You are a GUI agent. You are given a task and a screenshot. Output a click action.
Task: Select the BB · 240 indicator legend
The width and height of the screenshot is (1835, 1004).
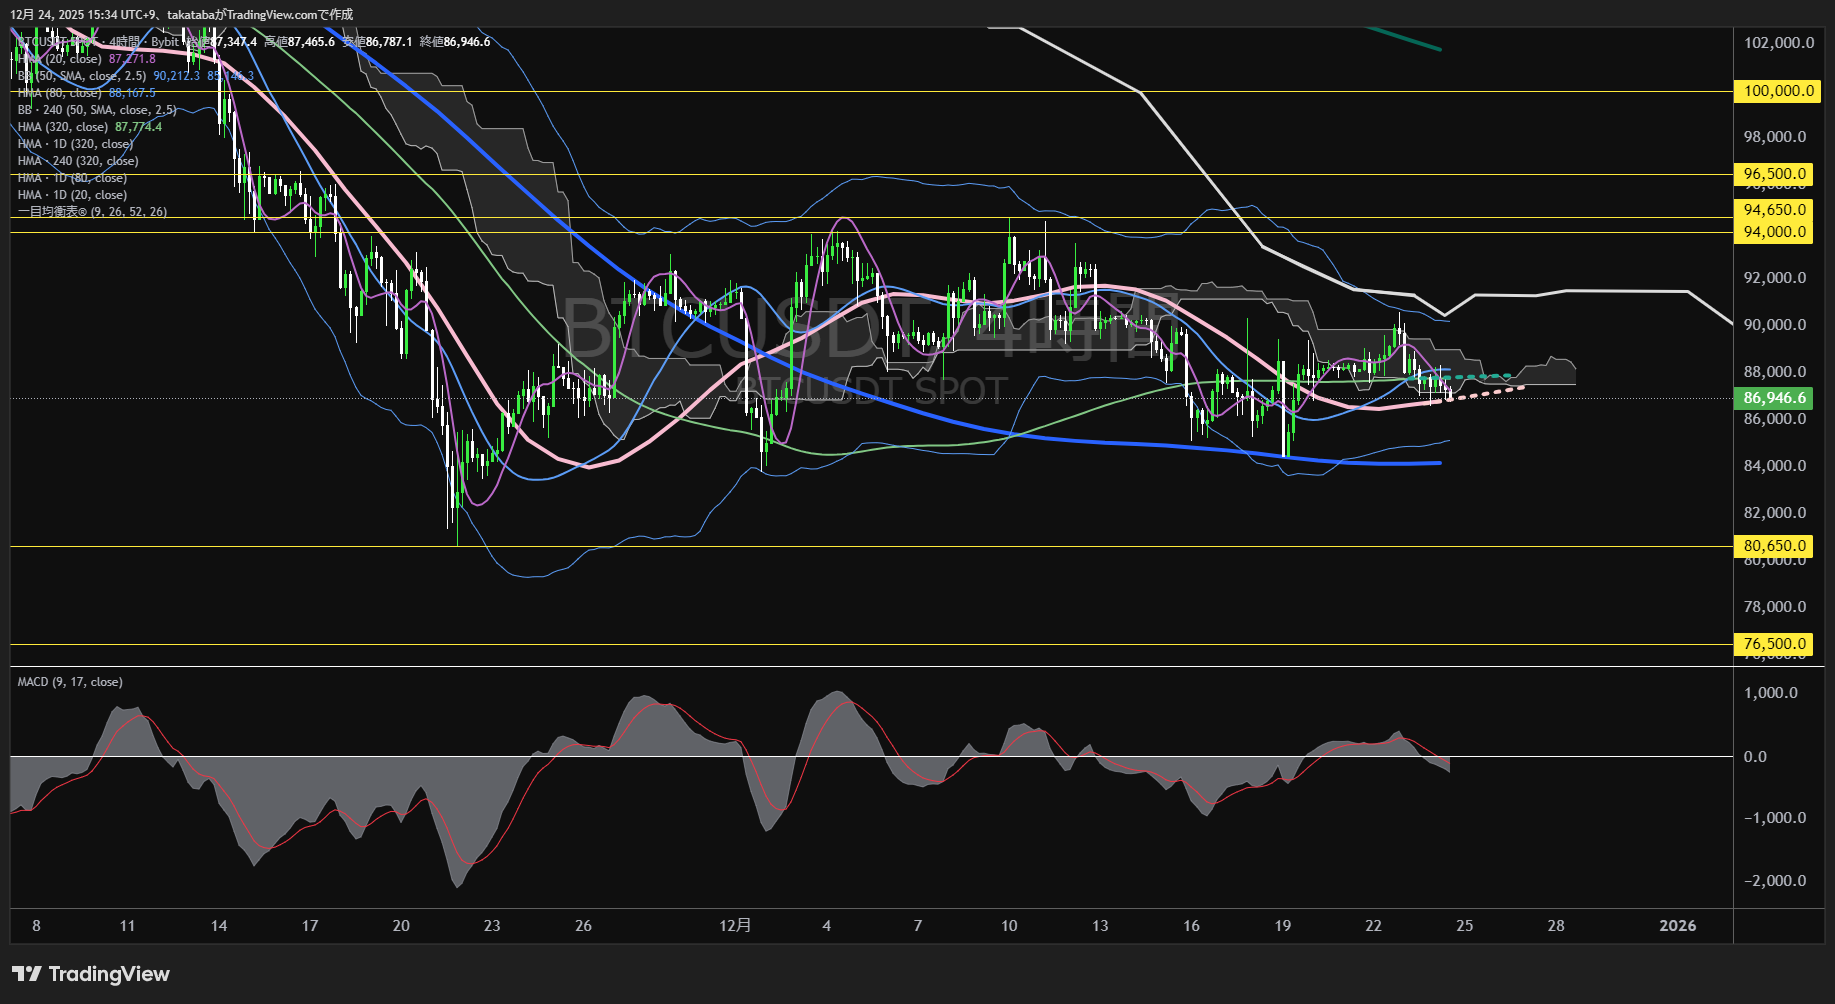coord(96,110)
